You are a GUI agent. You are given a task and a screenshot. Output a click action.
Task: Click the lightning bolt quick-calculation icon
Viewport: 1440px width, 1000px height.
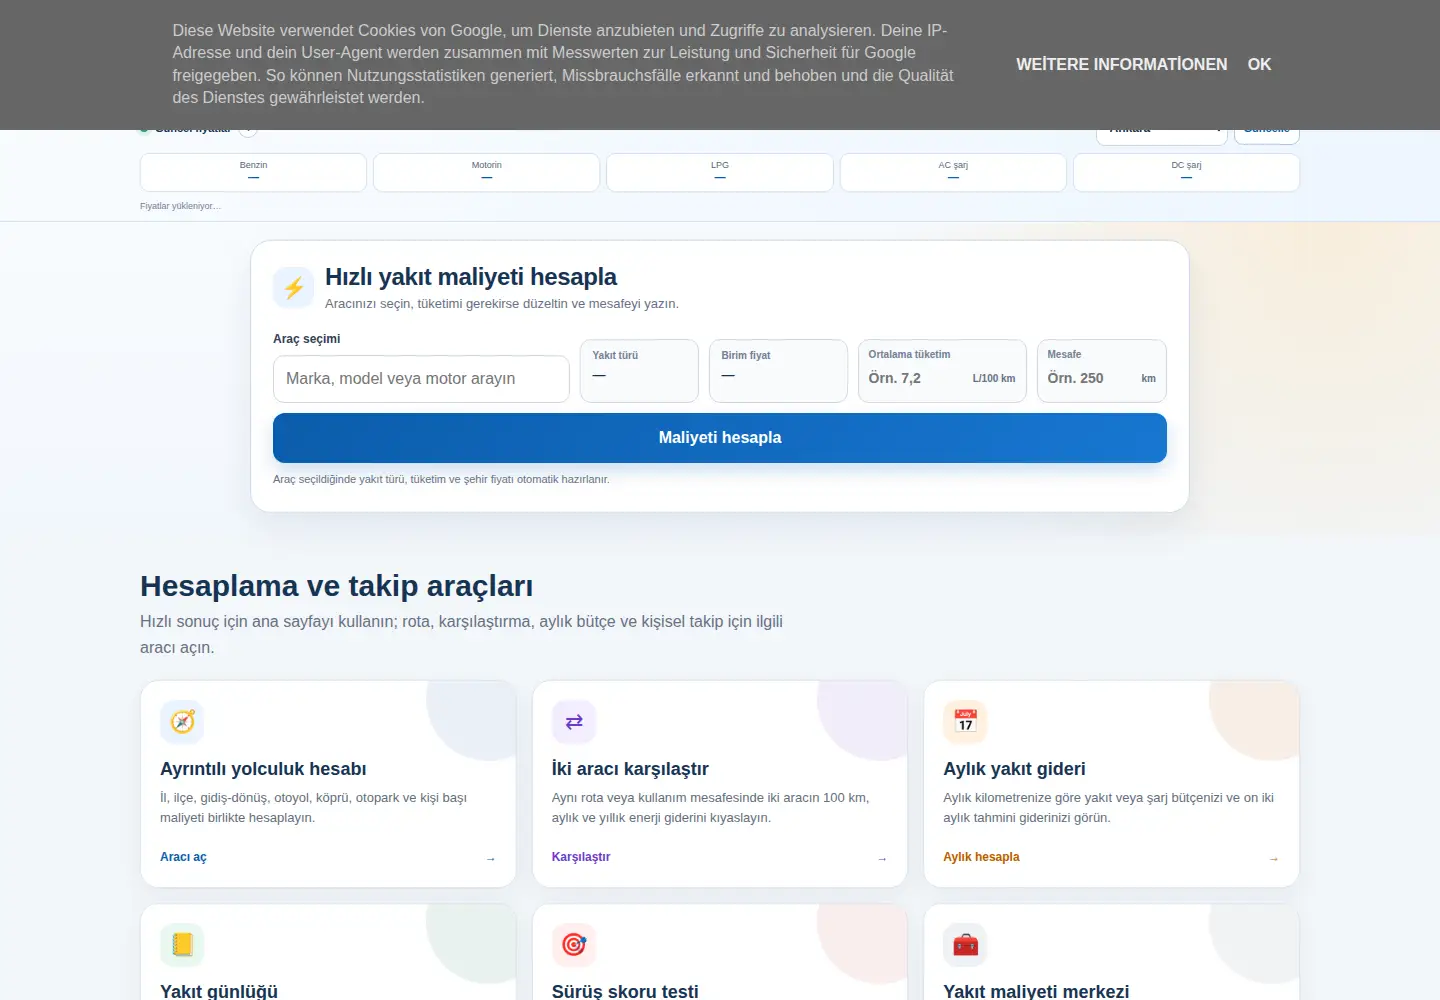tap(294, 288)
